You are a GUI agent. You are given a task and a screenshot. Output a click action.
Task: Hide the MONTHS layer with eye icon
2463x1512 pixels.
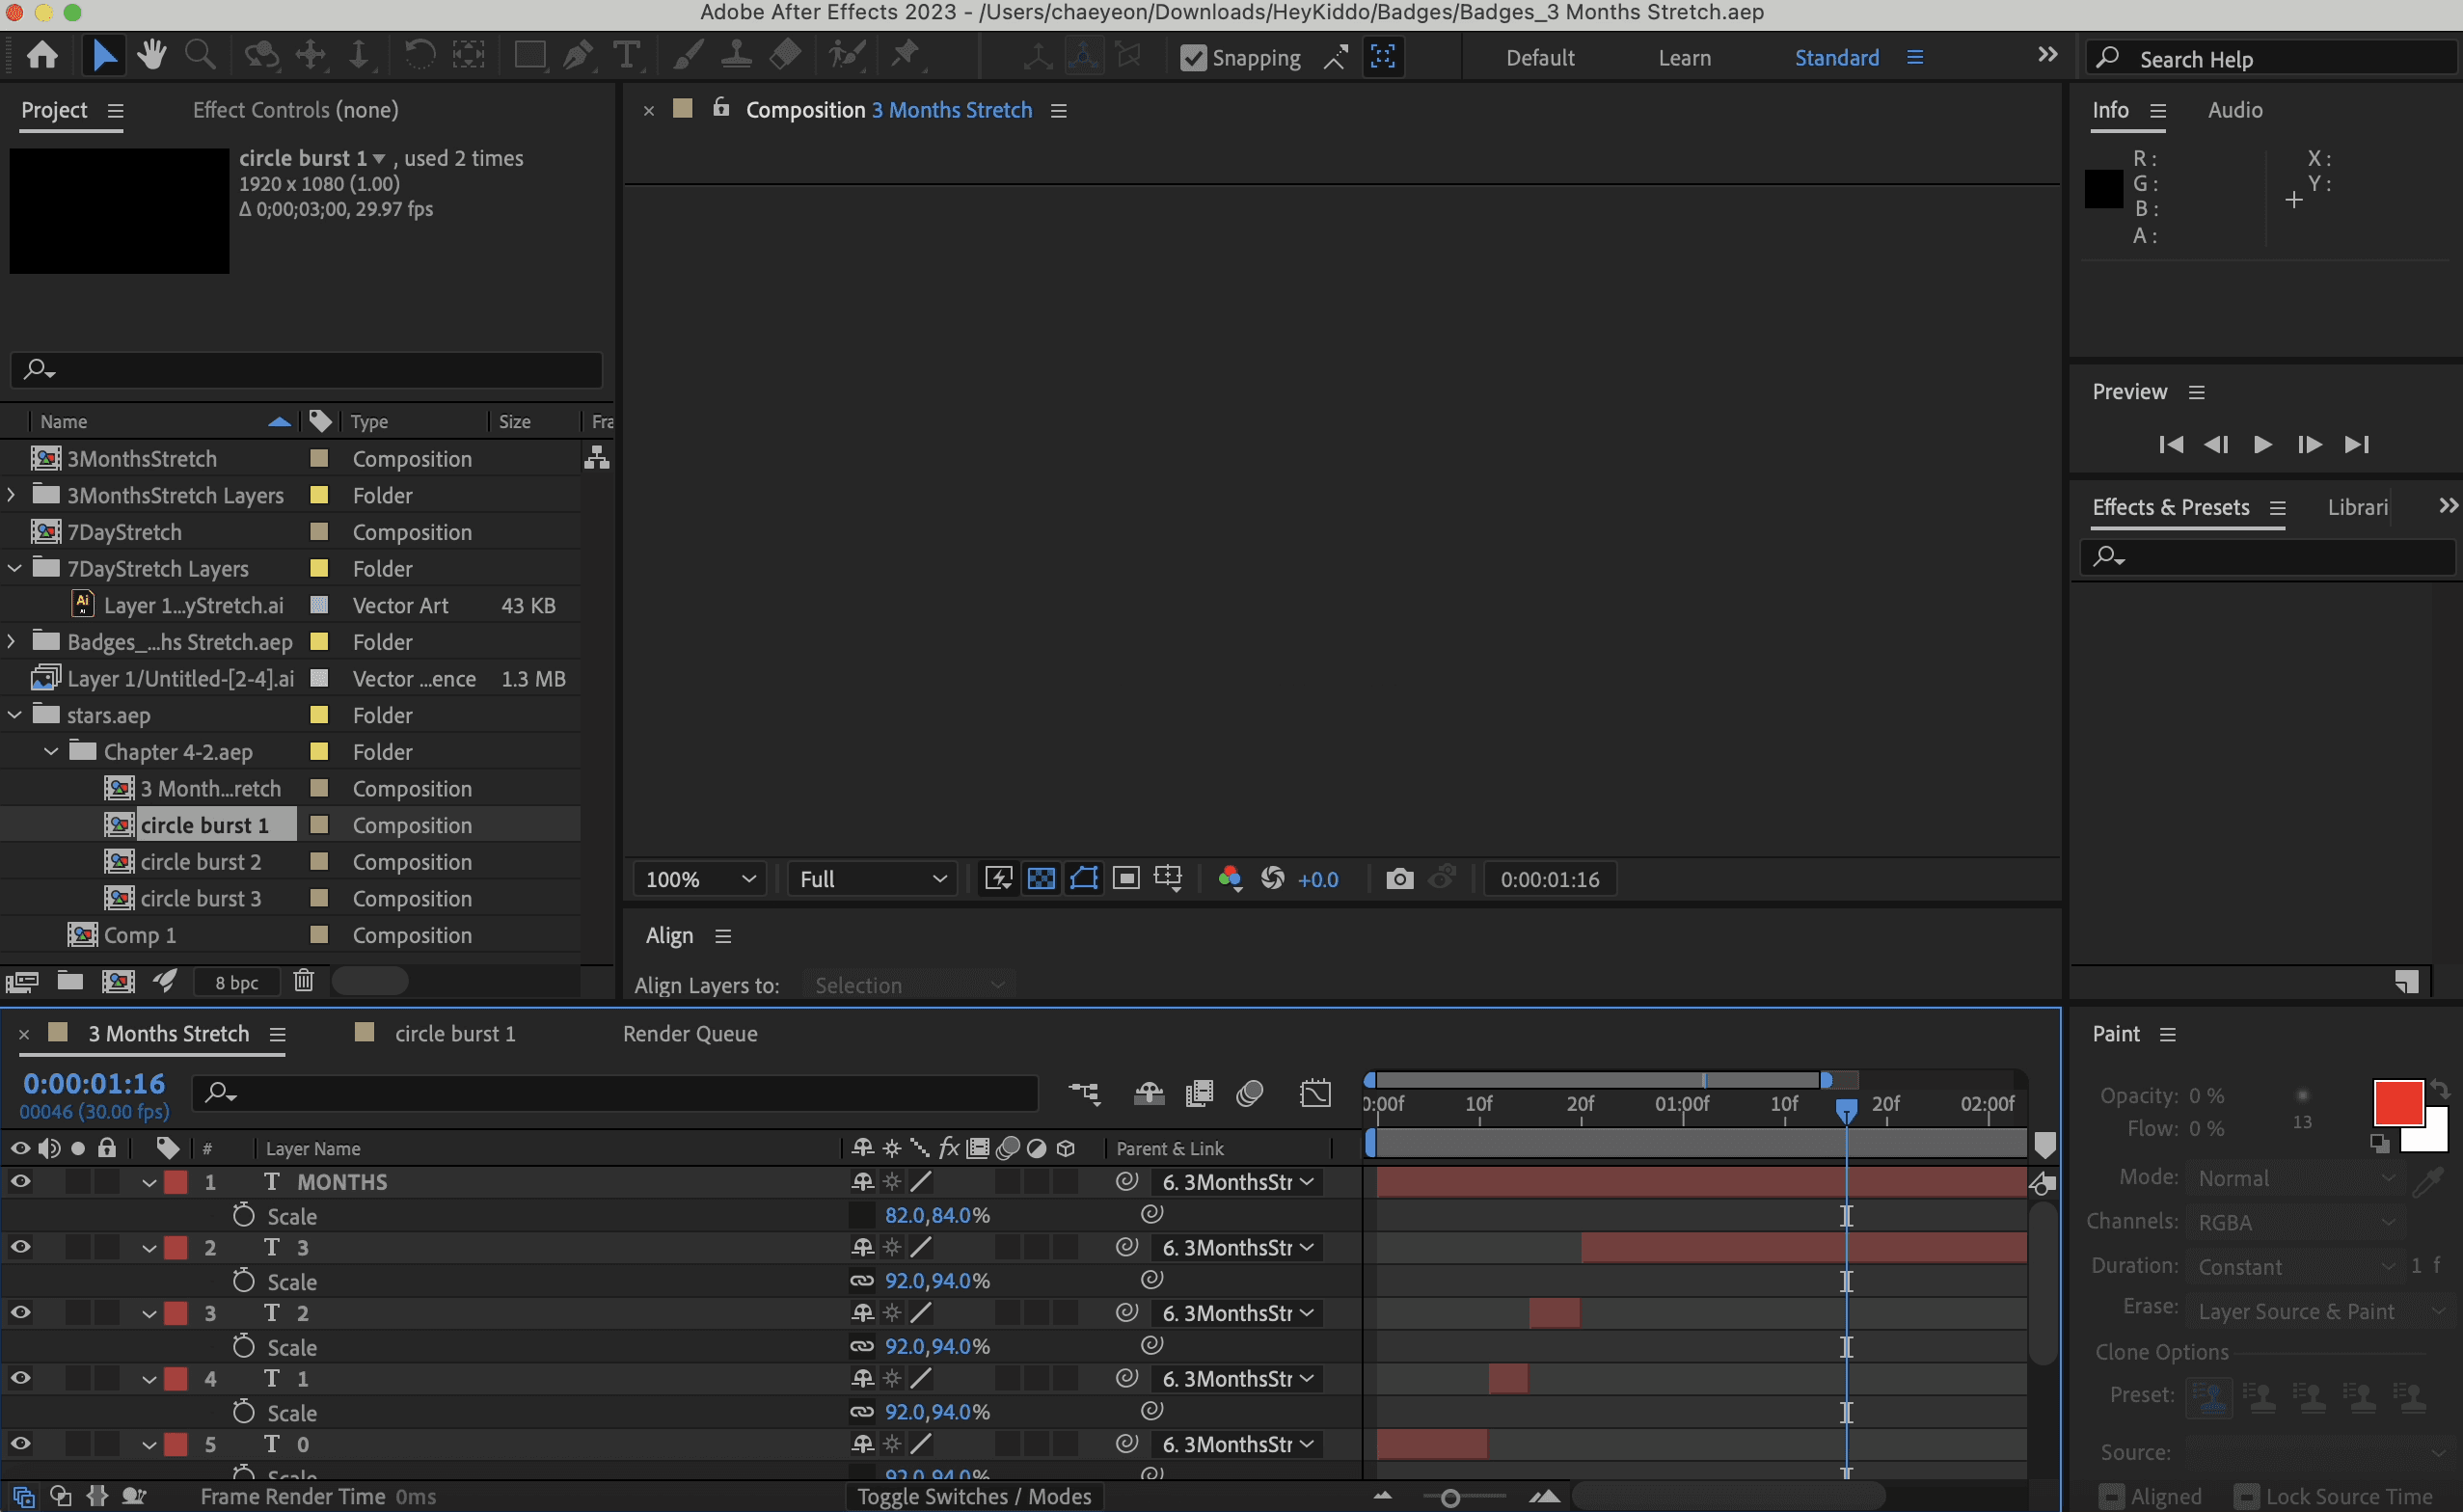pos(20,1182)
